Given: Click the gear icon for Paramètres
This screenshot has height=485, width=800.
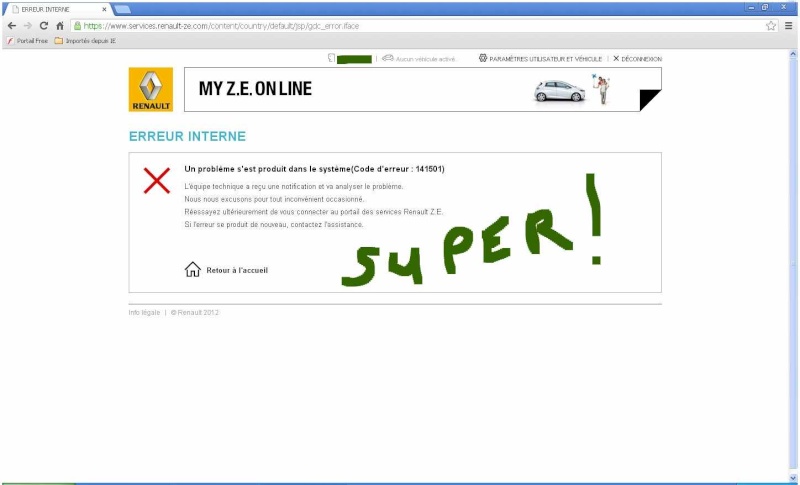Looking at the screenshot, I should 483,58.
